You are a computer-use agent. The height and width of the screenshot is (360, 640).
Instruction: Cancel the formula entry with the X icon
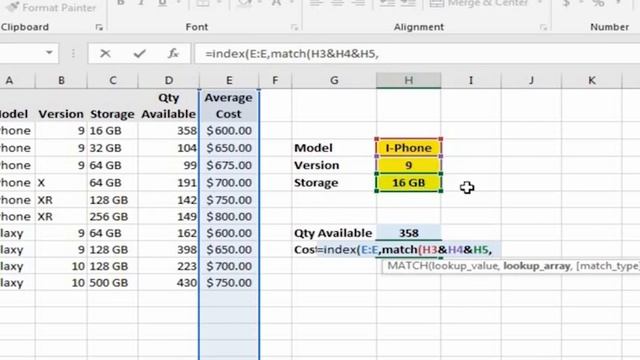point(105,53)
